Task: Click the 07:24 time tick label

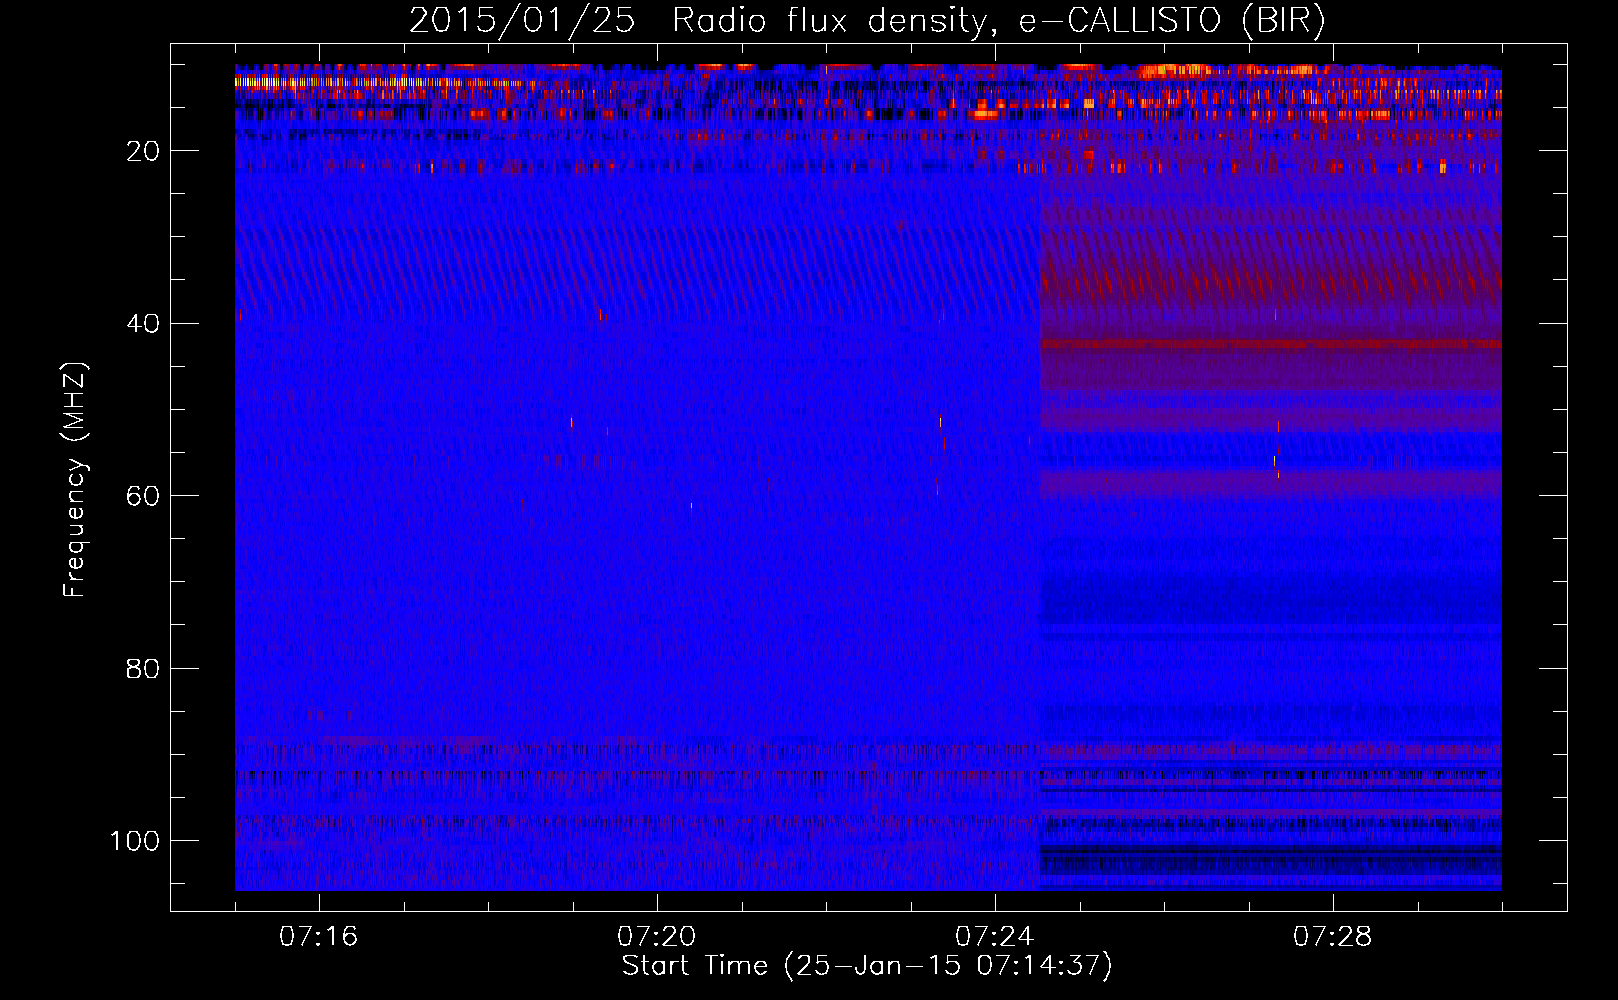Action: [x=994, y=937]
